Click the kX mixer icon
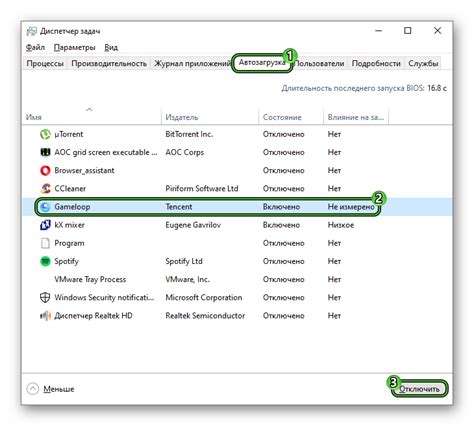Image resolution: width=474 pixels, height=426 pixels. click(x=45, y=225)
